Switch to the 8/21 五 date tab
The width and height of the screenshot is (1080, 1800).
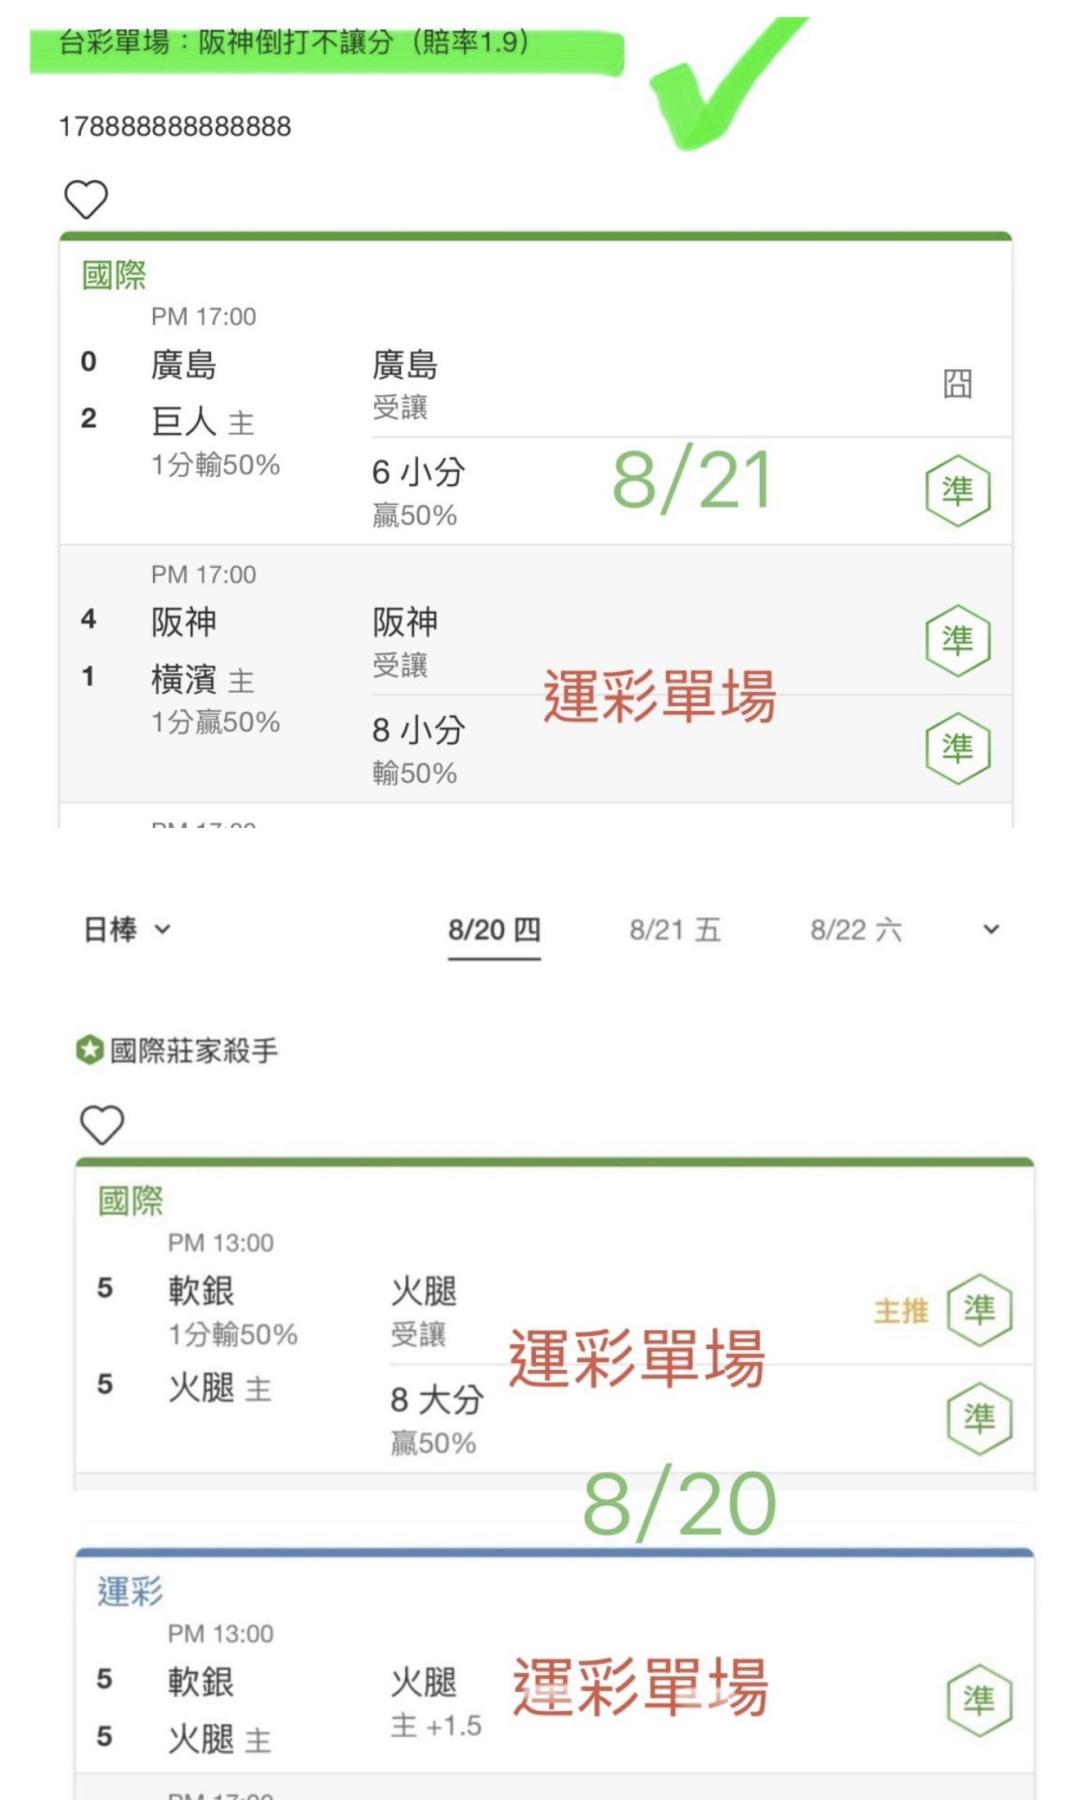[x=675, y=931]
